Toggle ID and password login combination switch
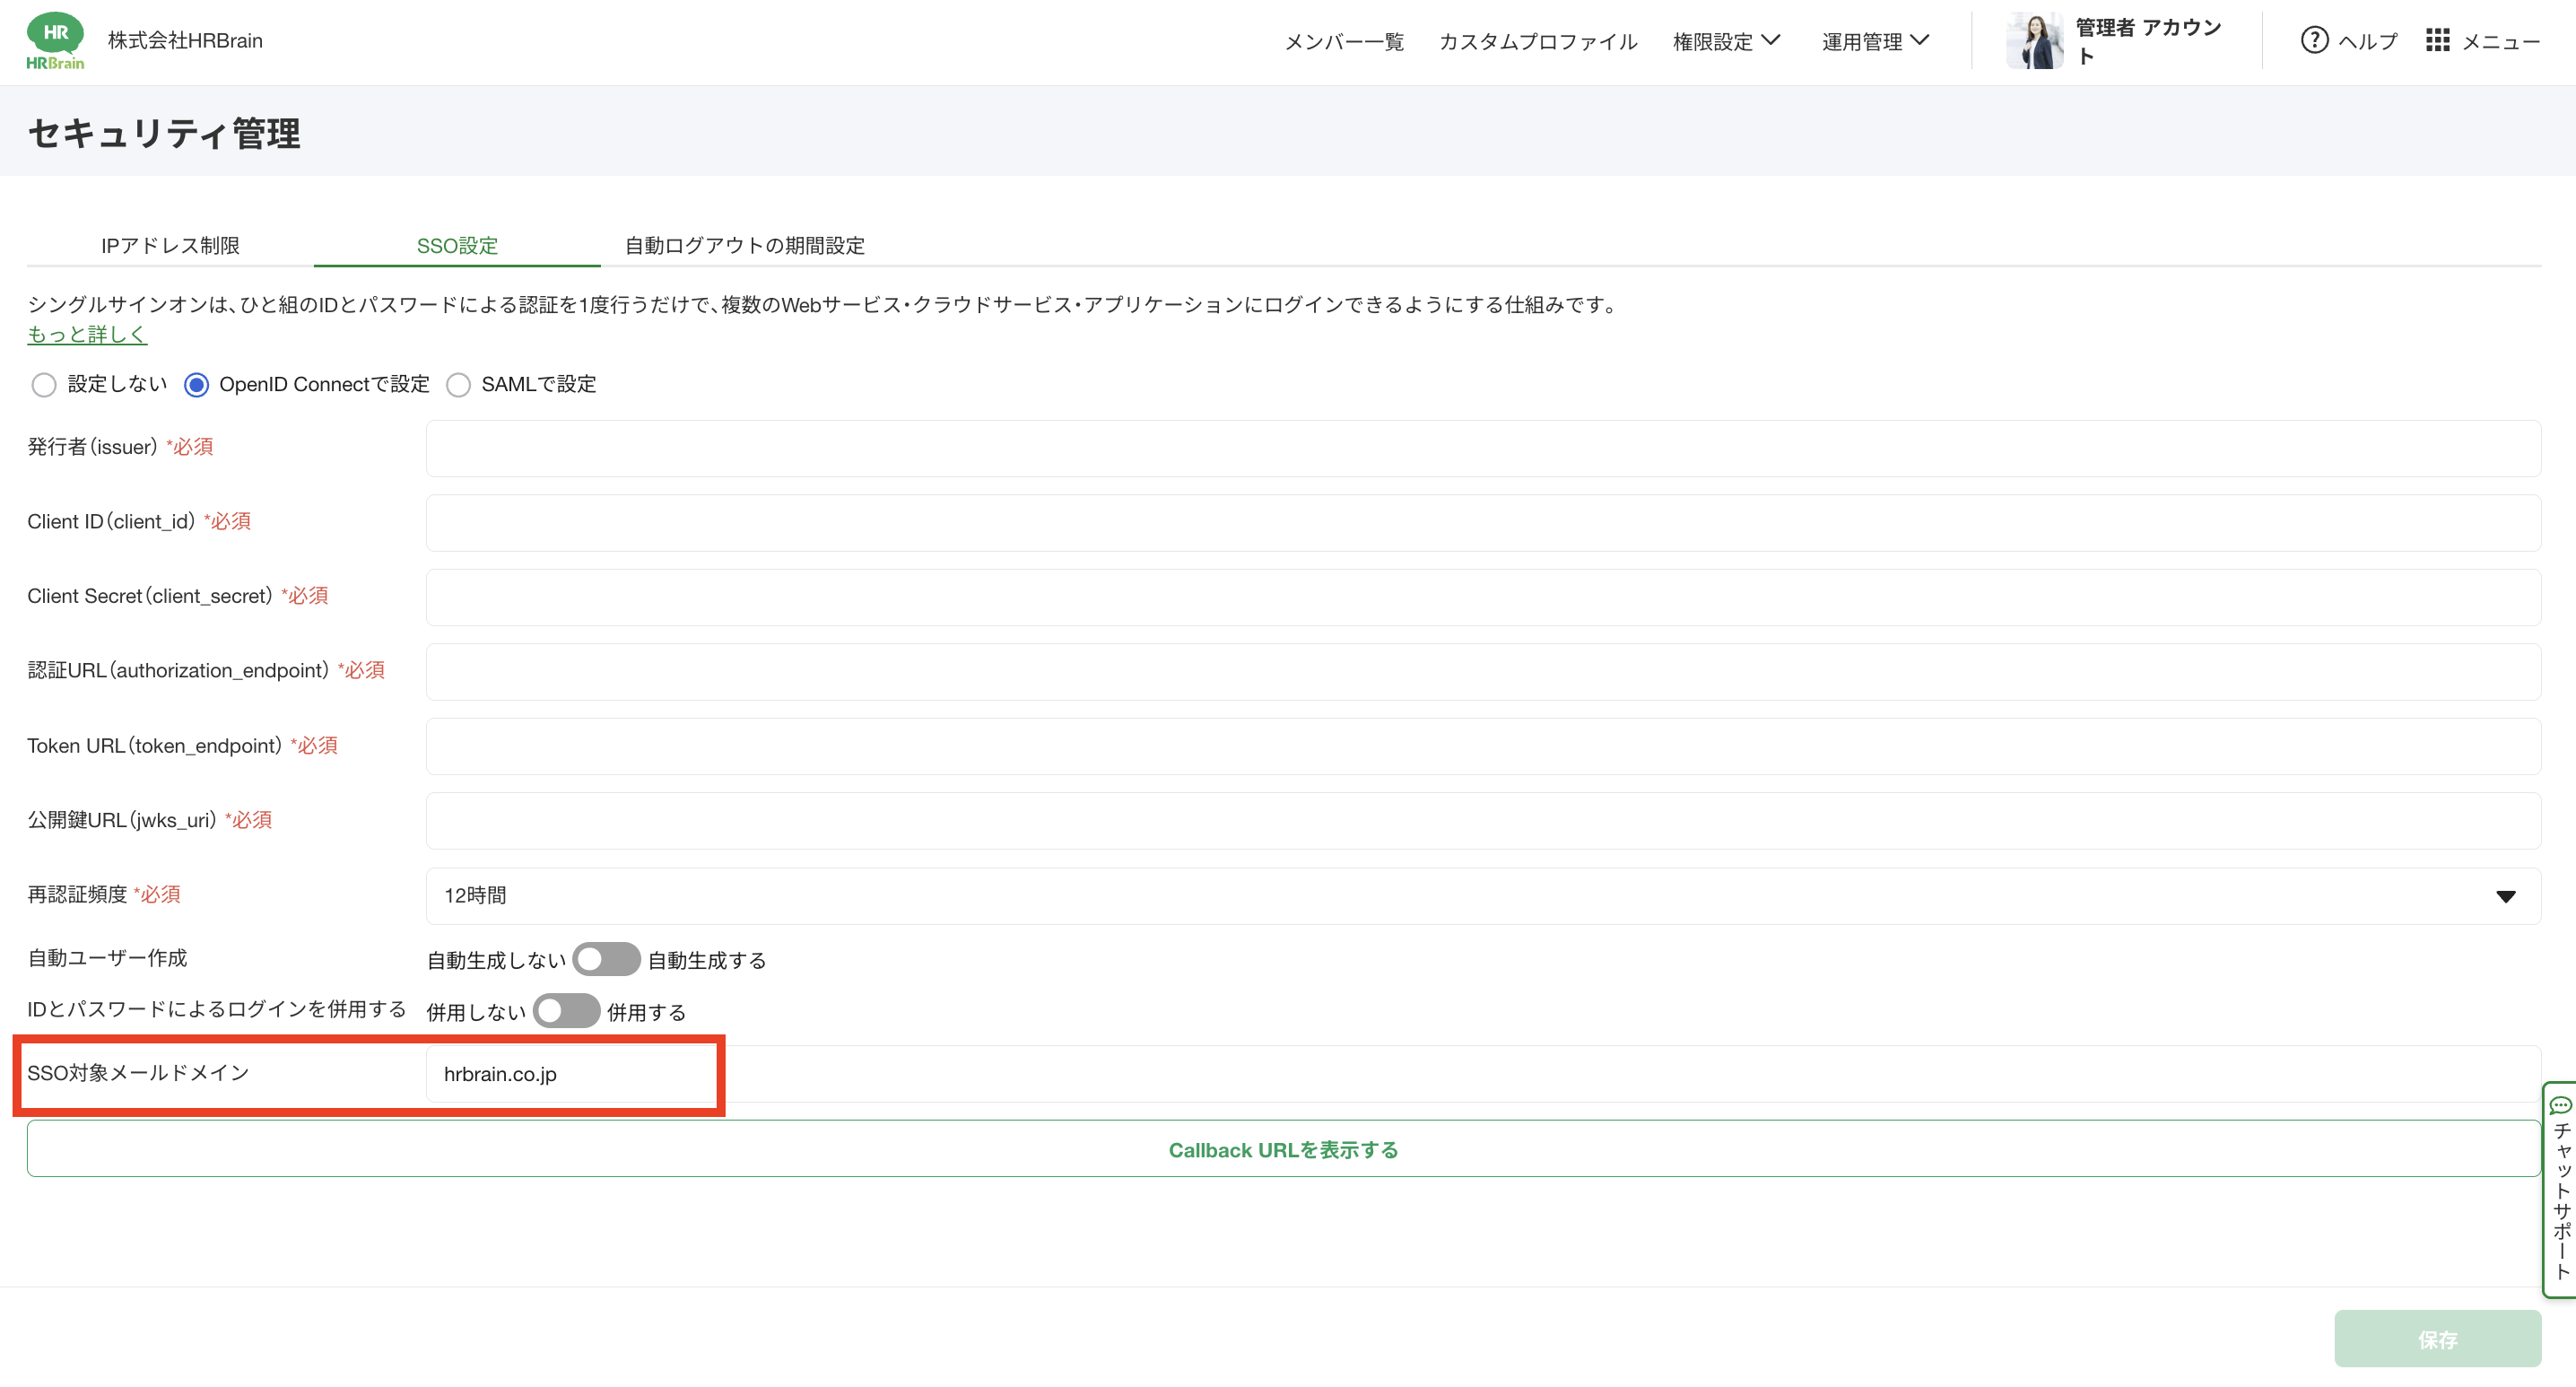Screen dimensions: 2576x1387 (x=566, y=1011)
